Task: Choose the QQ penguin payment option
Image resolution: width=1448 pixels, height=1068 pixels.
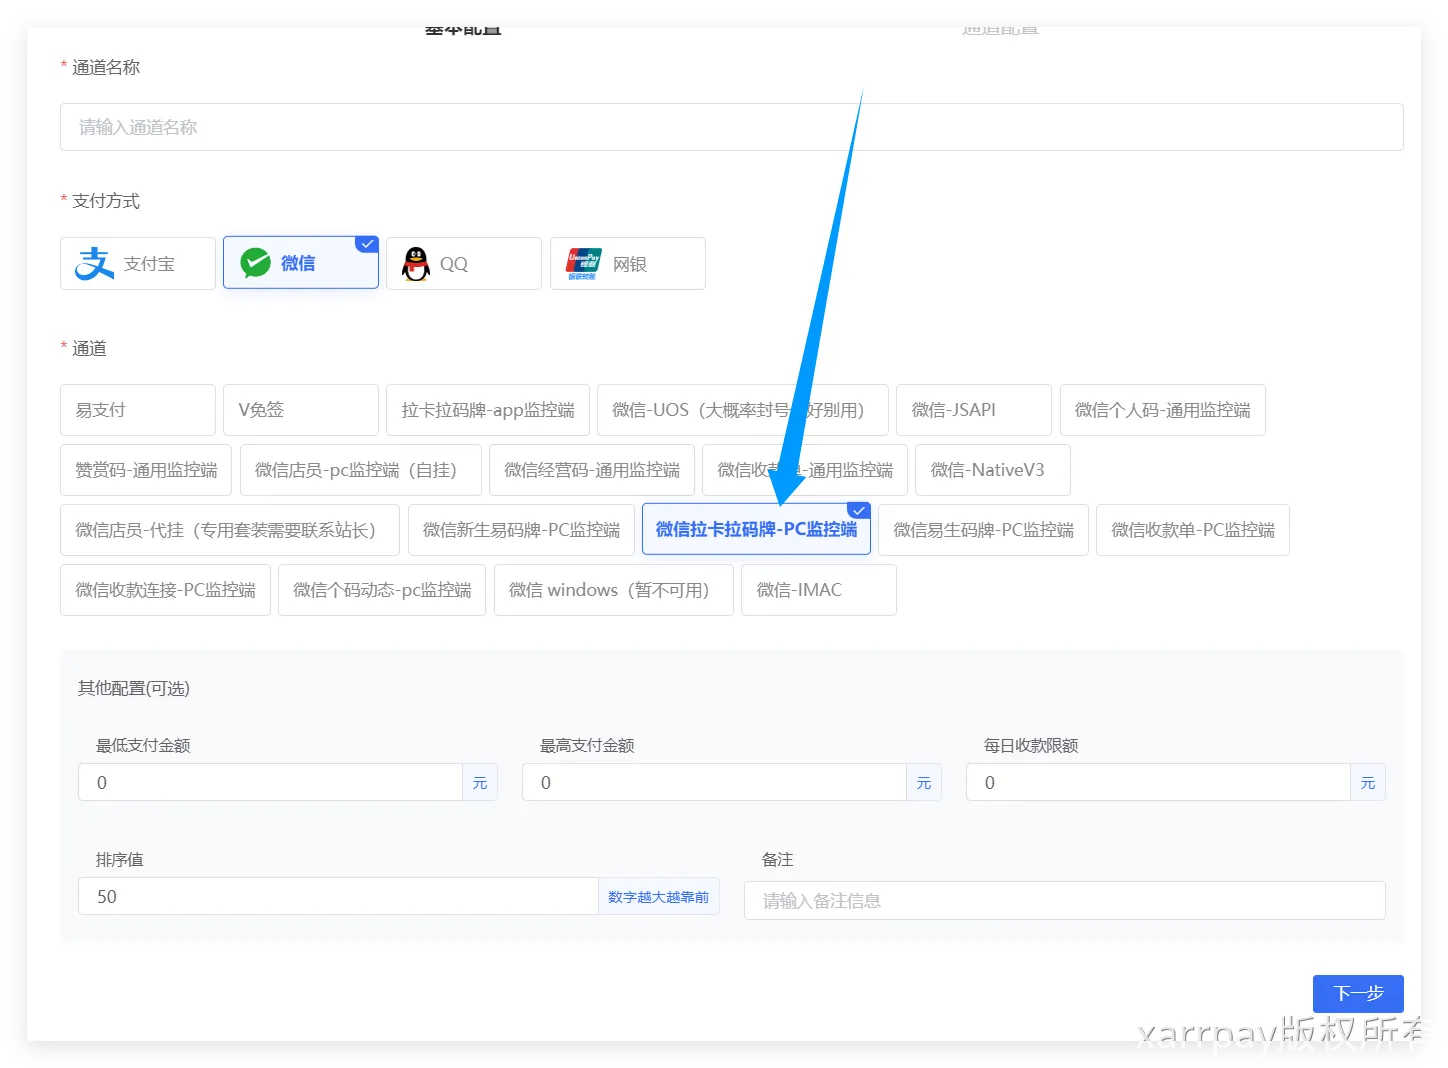Action: pos(416,264)
